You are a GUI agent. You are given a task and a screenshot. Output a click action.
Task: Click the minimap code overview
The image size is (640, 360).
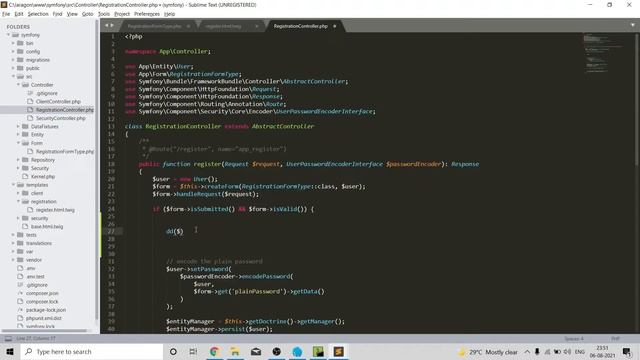(x=603, y=53)
